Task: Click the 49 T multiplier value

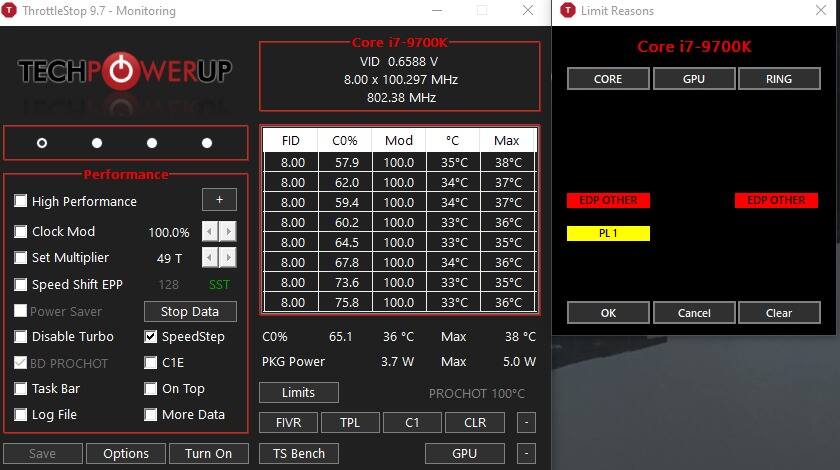Action: tap(169, 258)
